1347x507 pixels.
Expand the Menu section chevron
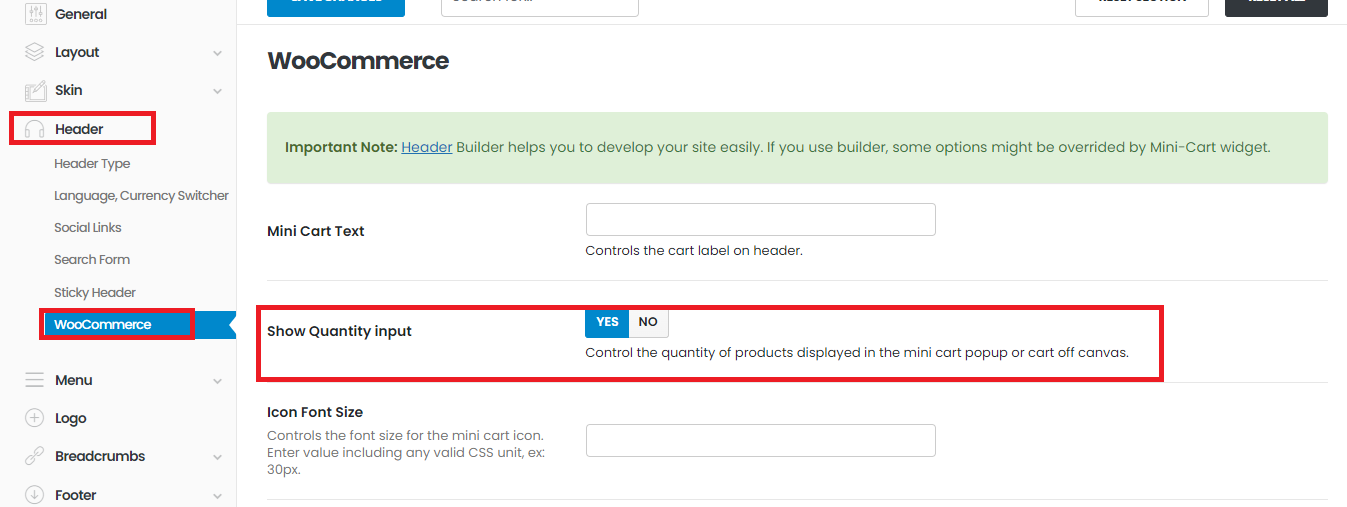click(217, 381)
